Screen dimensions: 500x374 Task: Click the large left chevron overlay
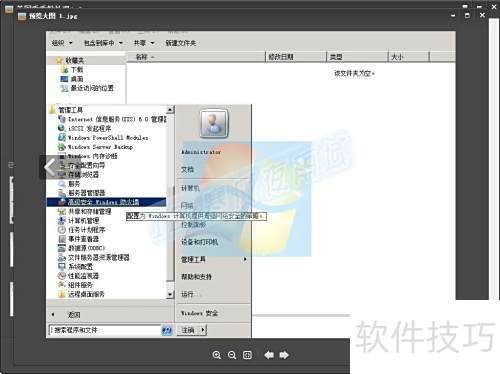click(x=50, y=167)
